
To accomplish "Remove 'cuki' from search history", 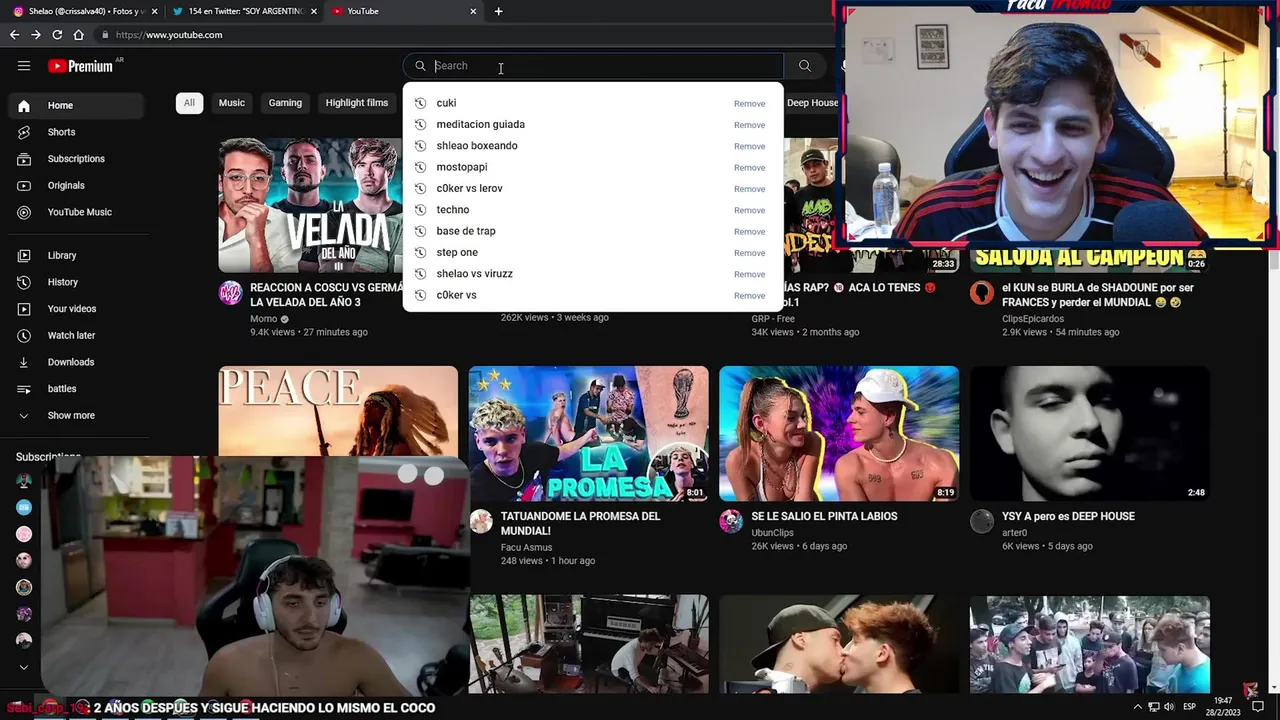I will tap(749, 104).
